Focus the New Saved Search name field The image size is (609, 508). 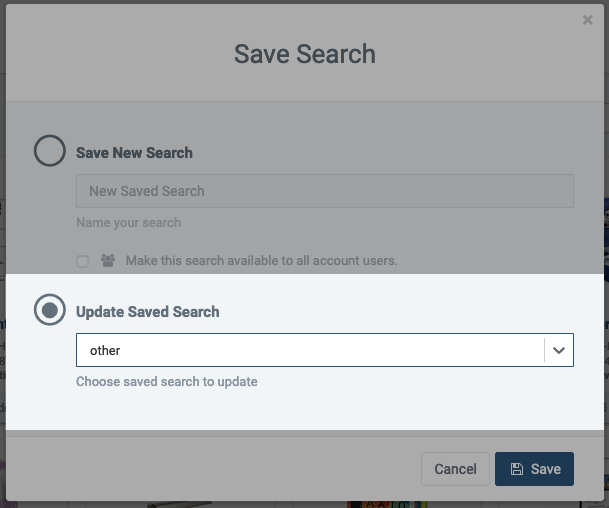[x=325, y=191]
